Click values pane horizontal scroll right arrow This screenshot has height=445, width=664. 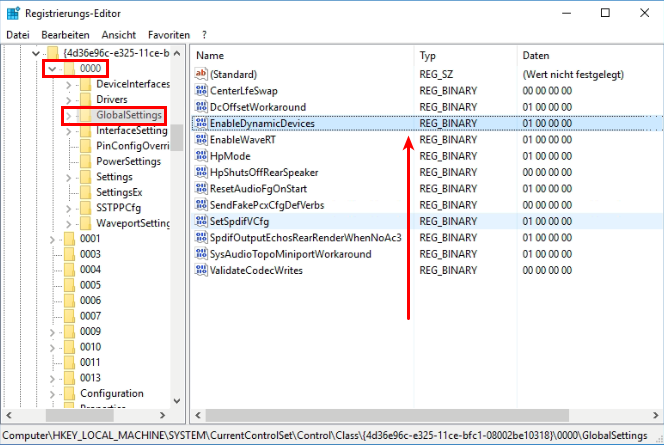click(x=656, y=415)
